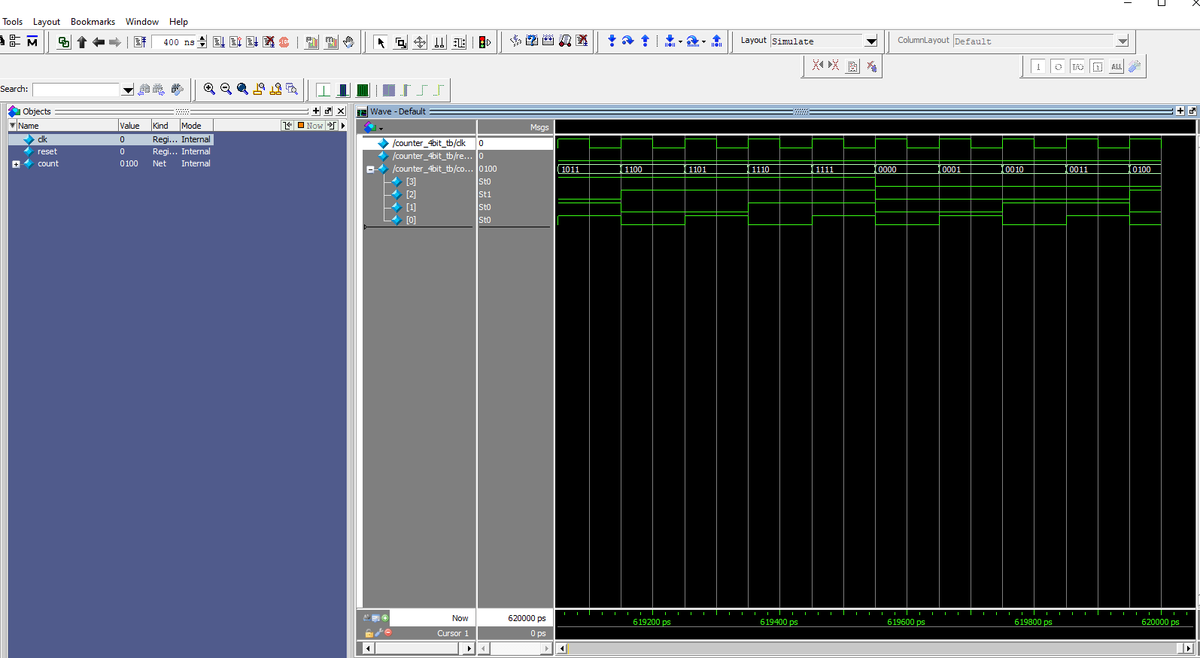Open the run length stepper arrows
The image size is (1200, 658).
tap(202, 42)
